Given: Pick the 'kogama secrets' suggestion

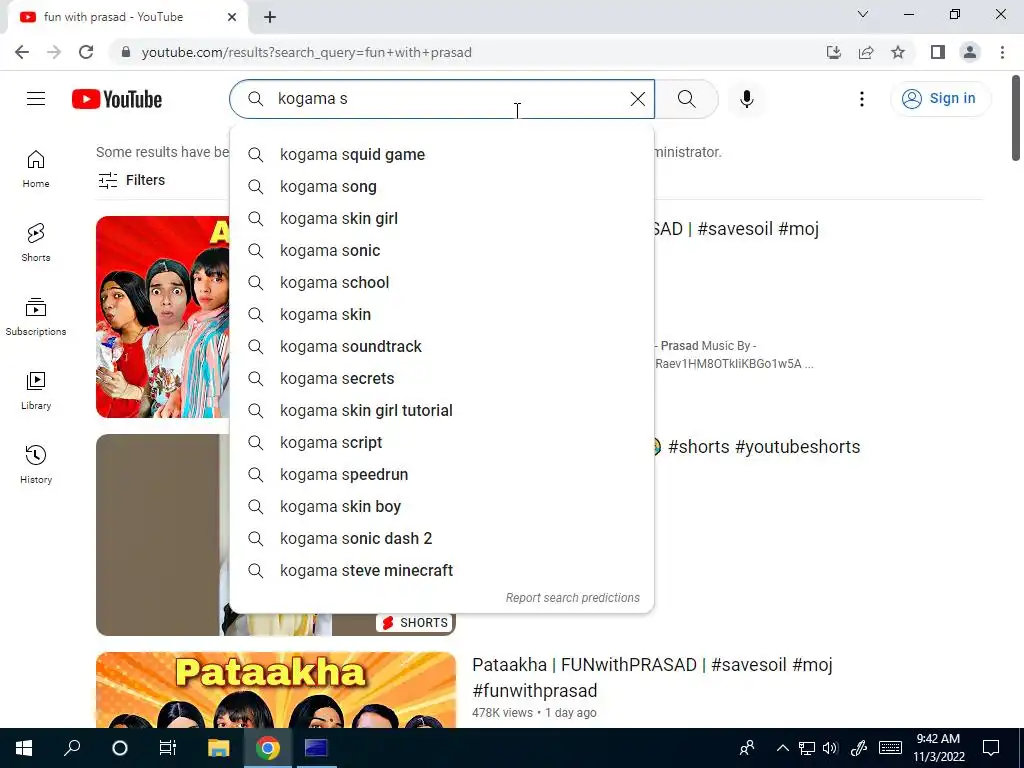Looking at the screenshot, I should (x=441, y=379).
